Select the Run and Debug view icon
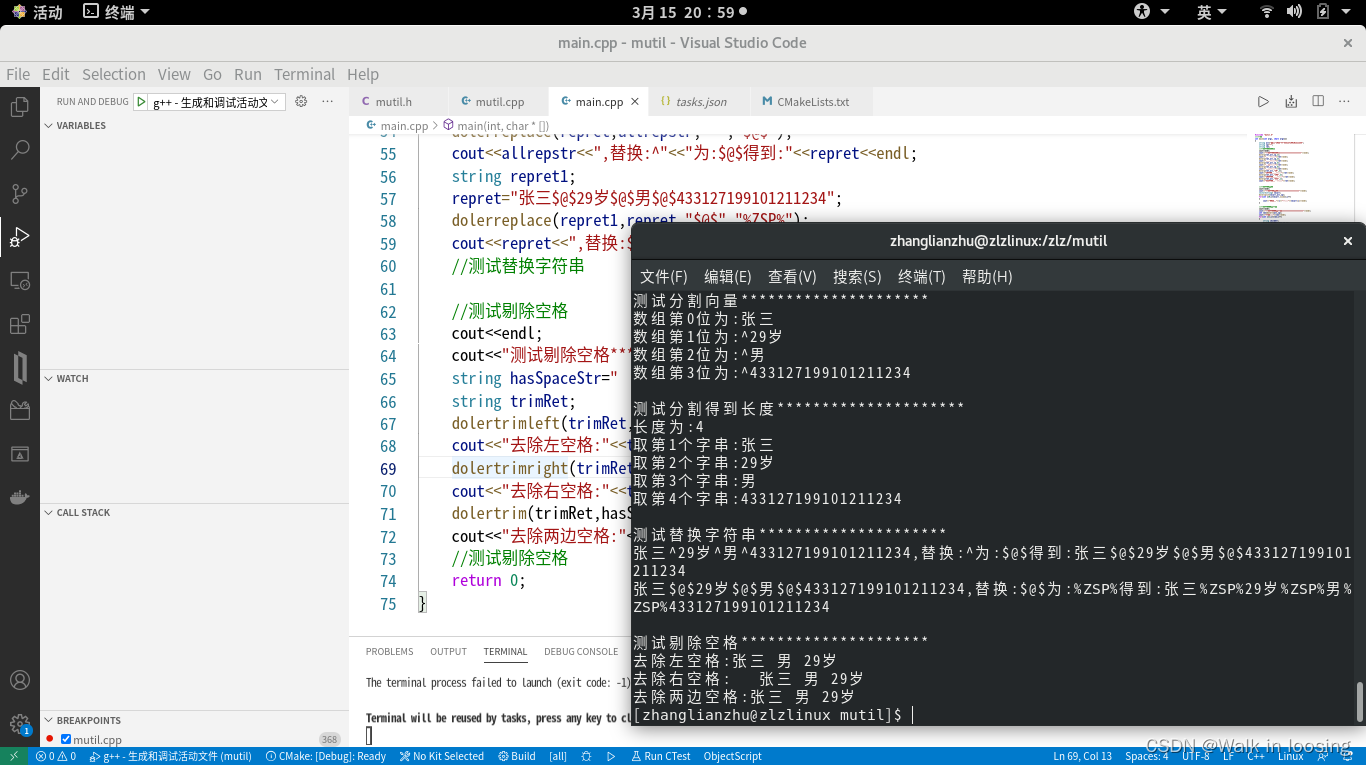The width and height of the screenshot is (1366, 766). 19,238
